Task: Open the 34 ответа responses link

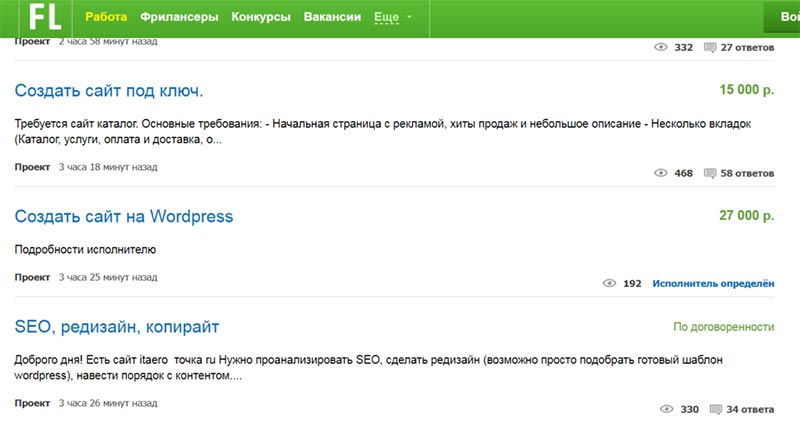Action: (750, 409)
